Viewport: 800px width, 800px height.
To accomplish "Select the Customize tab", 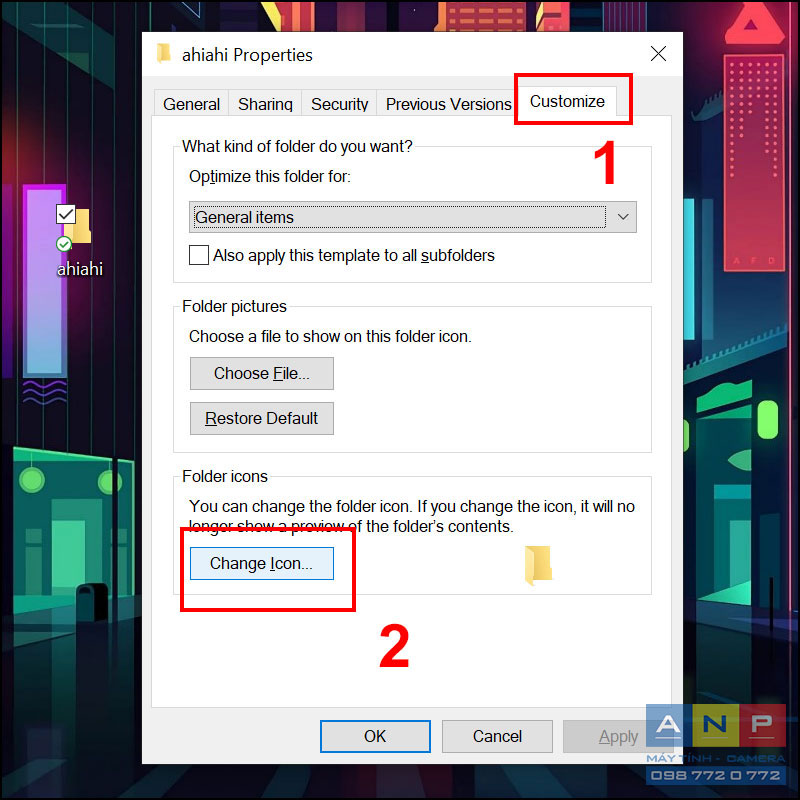I will 567,101.
